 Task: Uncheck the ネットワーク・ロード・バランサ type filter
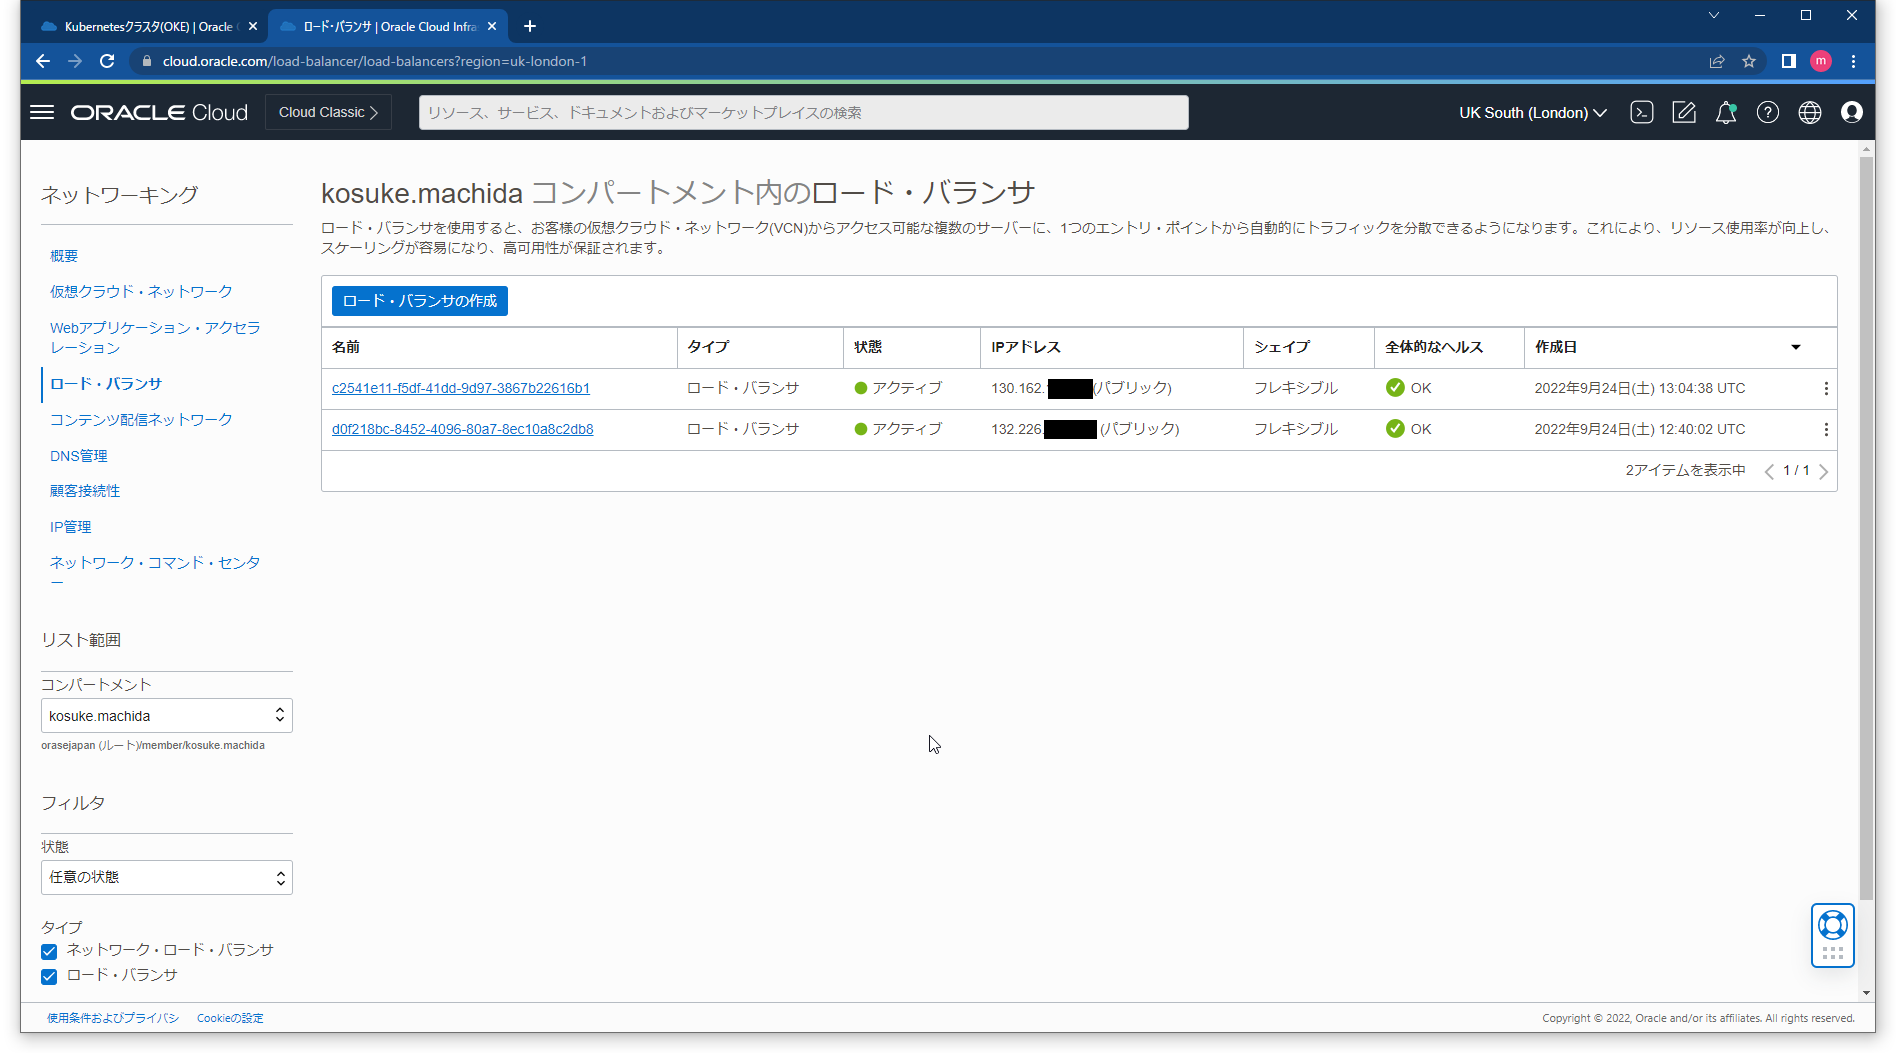[48, 951]
